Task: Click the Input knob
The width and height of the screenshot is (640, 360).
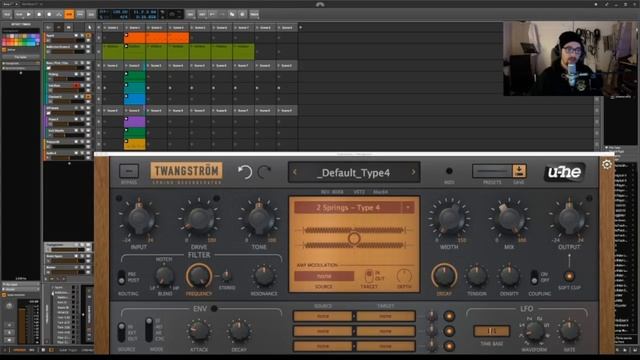Action: click(139, 220)
